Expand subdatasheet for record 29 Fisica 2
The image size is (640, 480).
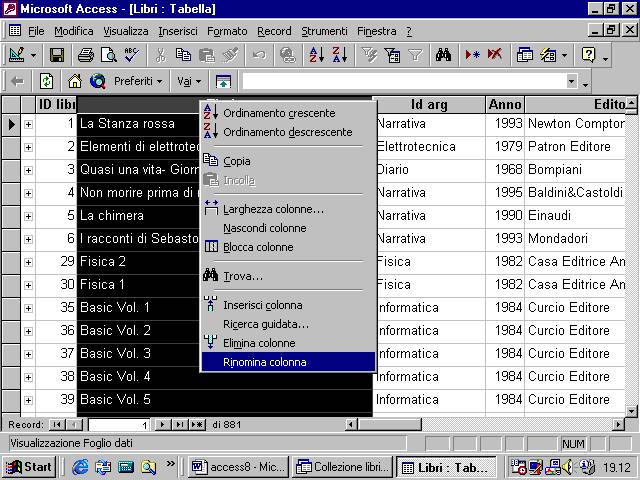[x=28, y=262]
